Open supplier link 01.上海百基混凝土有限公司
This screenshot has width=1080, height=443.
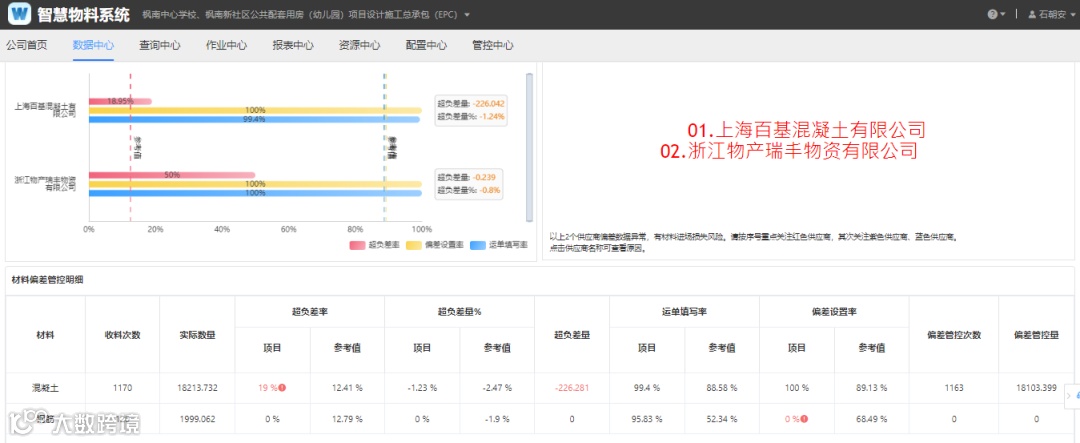pyautogui.click(x=806, y=130)
